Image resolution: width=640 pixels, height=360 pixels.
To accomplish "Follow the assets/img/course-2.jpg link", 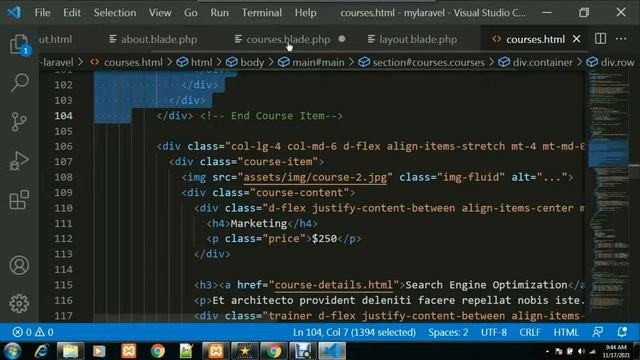I will click(315, 177).
